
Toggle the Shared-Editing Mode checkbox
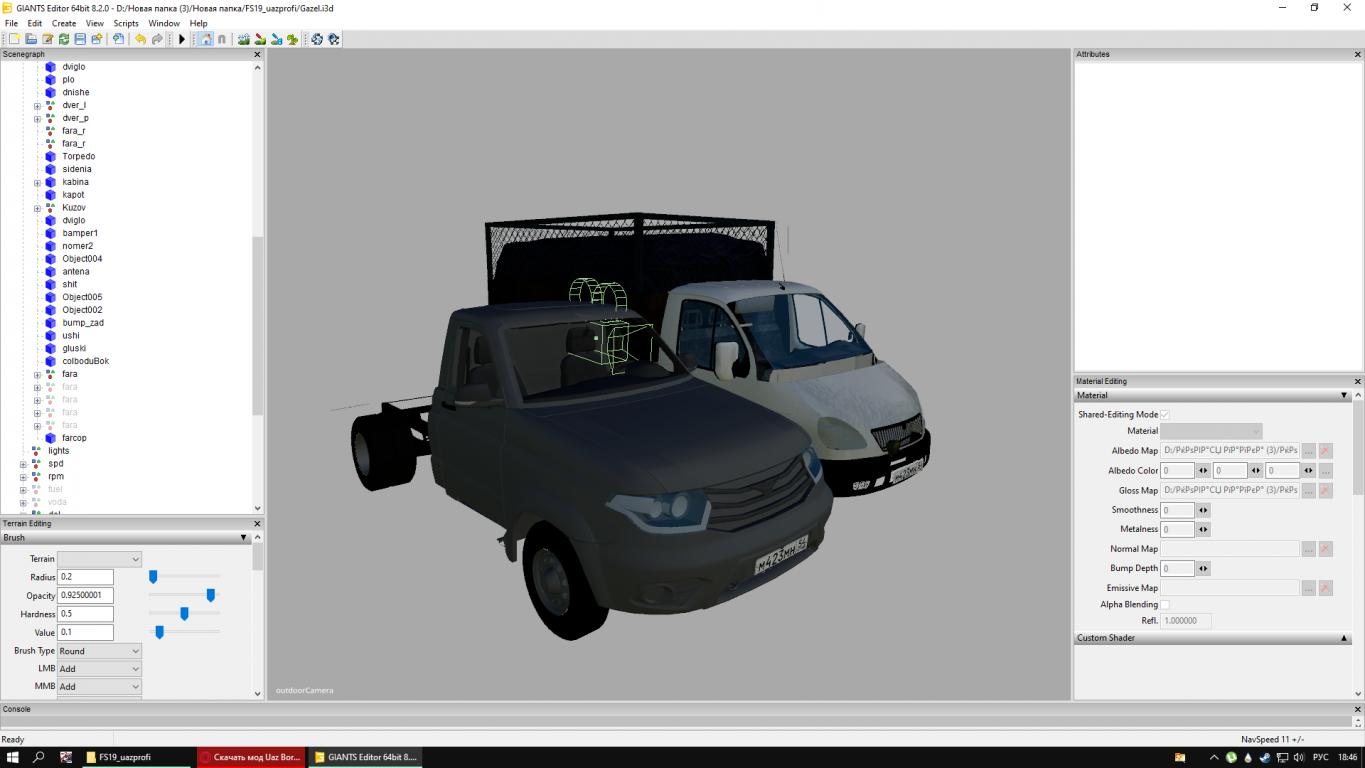pyautogui.click(x=1164, y=415)
